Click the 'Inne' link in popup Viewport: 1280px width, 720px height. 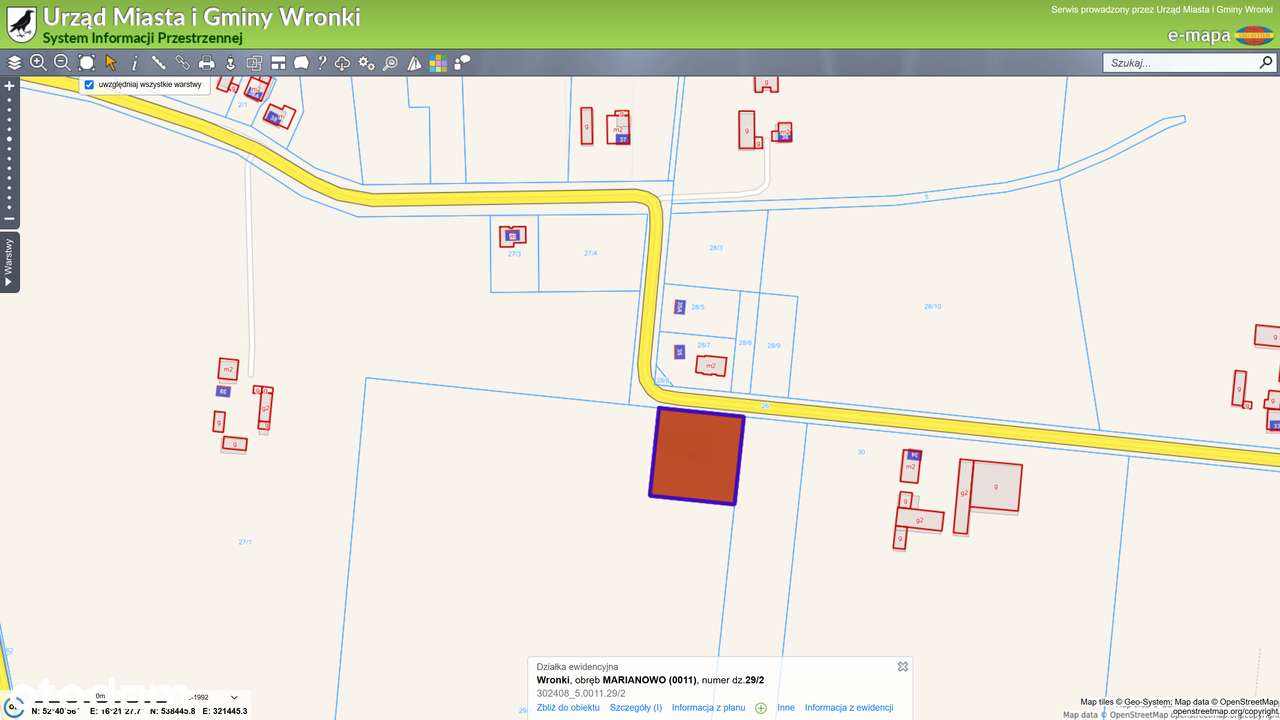click(x=786, y=708)
